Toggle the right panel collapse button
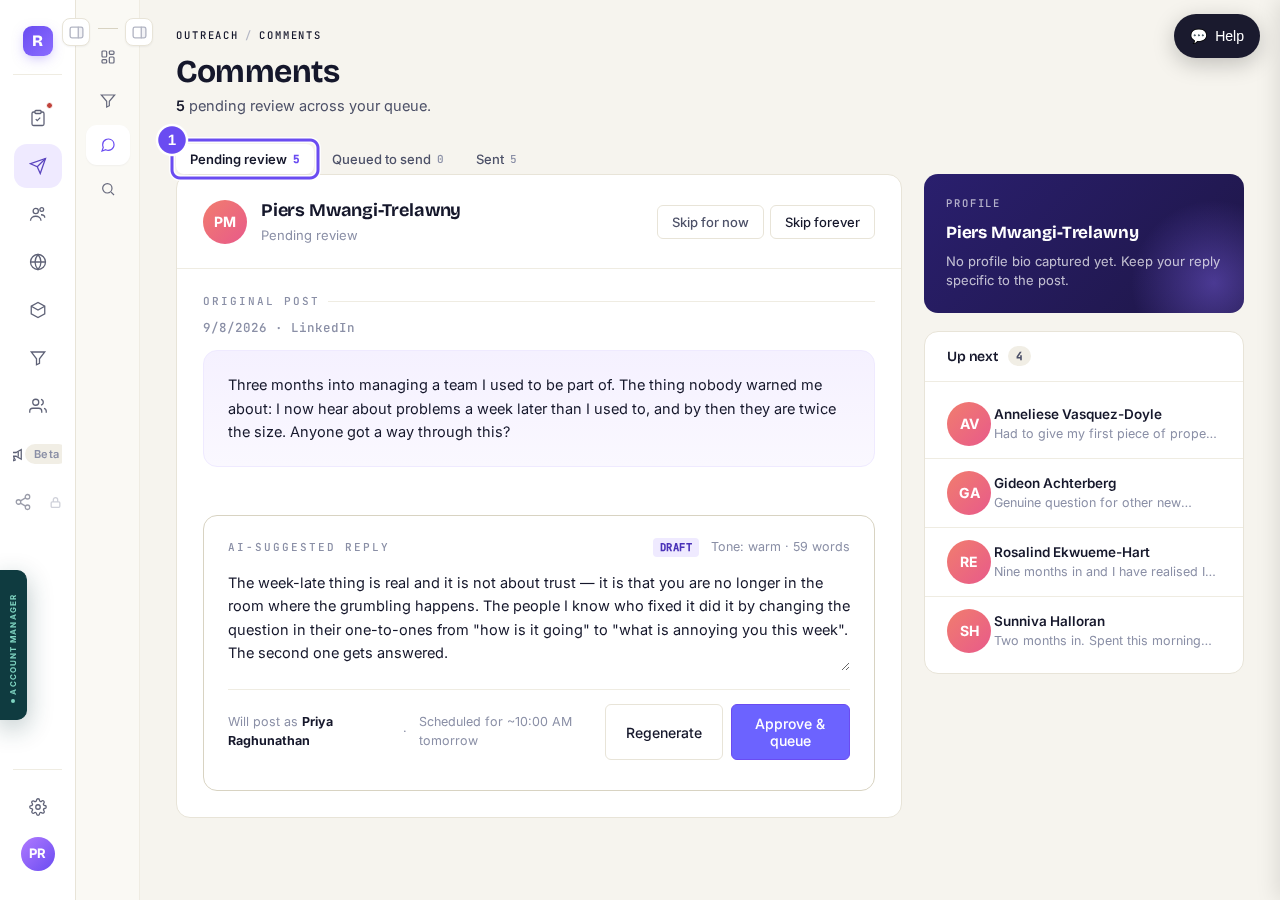This screenshot has height=900, width=1280. point(139,32)
